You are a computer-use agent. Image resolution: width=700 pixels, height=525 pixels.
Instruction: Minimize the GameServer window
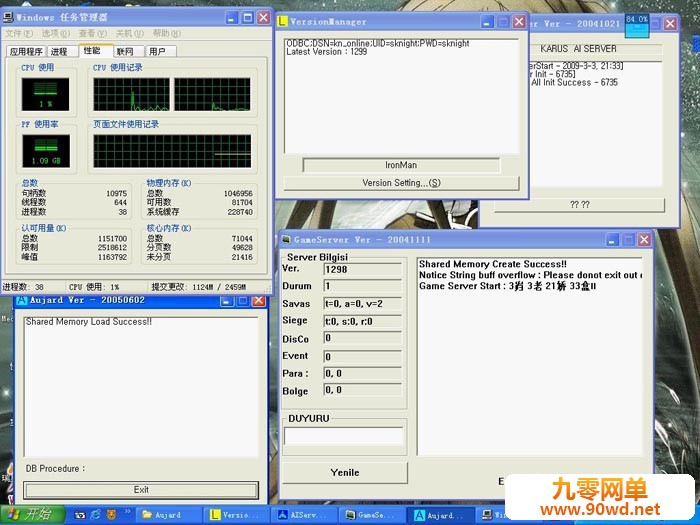pyautogui.click(x=612, y=240)
